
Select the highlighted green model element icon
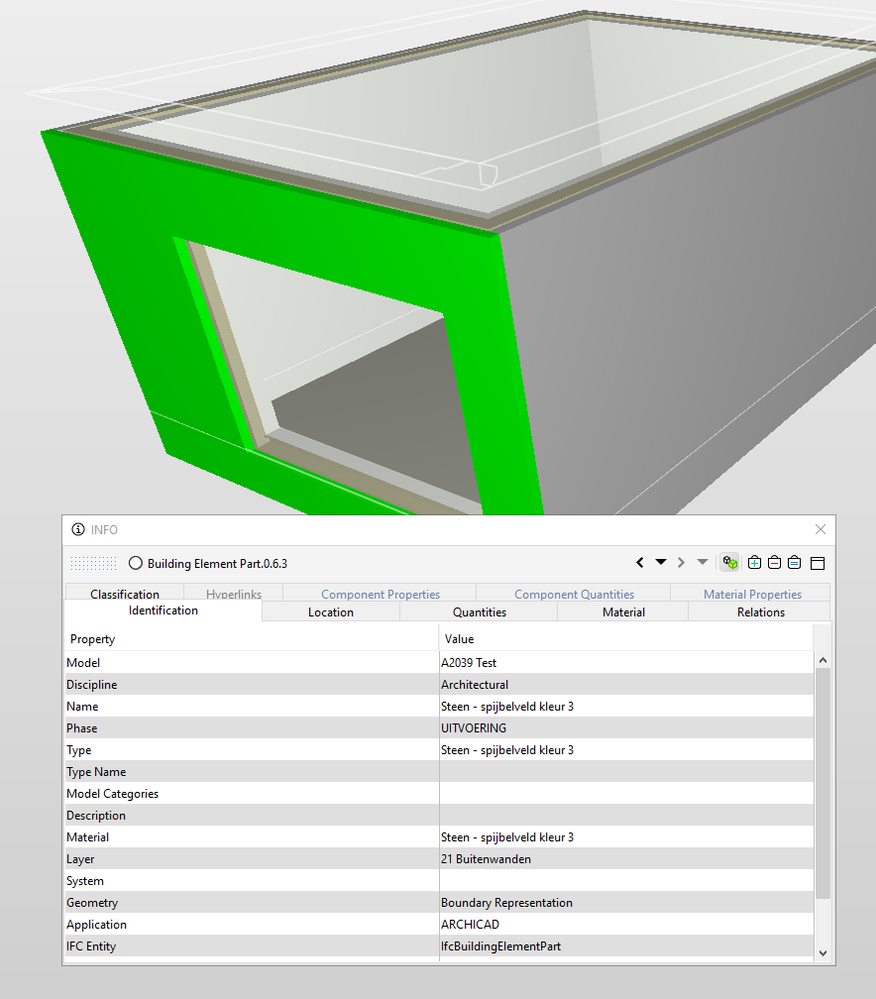coord(729,562)
